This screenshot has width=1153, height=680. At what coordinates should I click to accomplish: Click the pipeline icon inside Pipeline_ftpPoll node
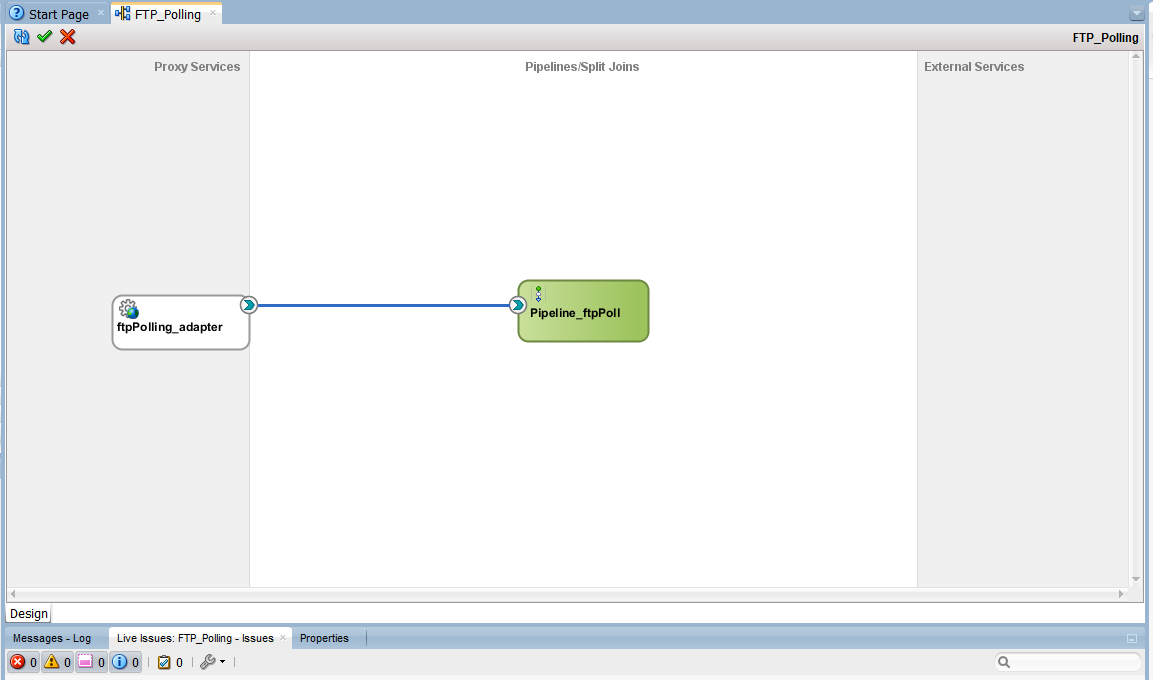(538, 294)
